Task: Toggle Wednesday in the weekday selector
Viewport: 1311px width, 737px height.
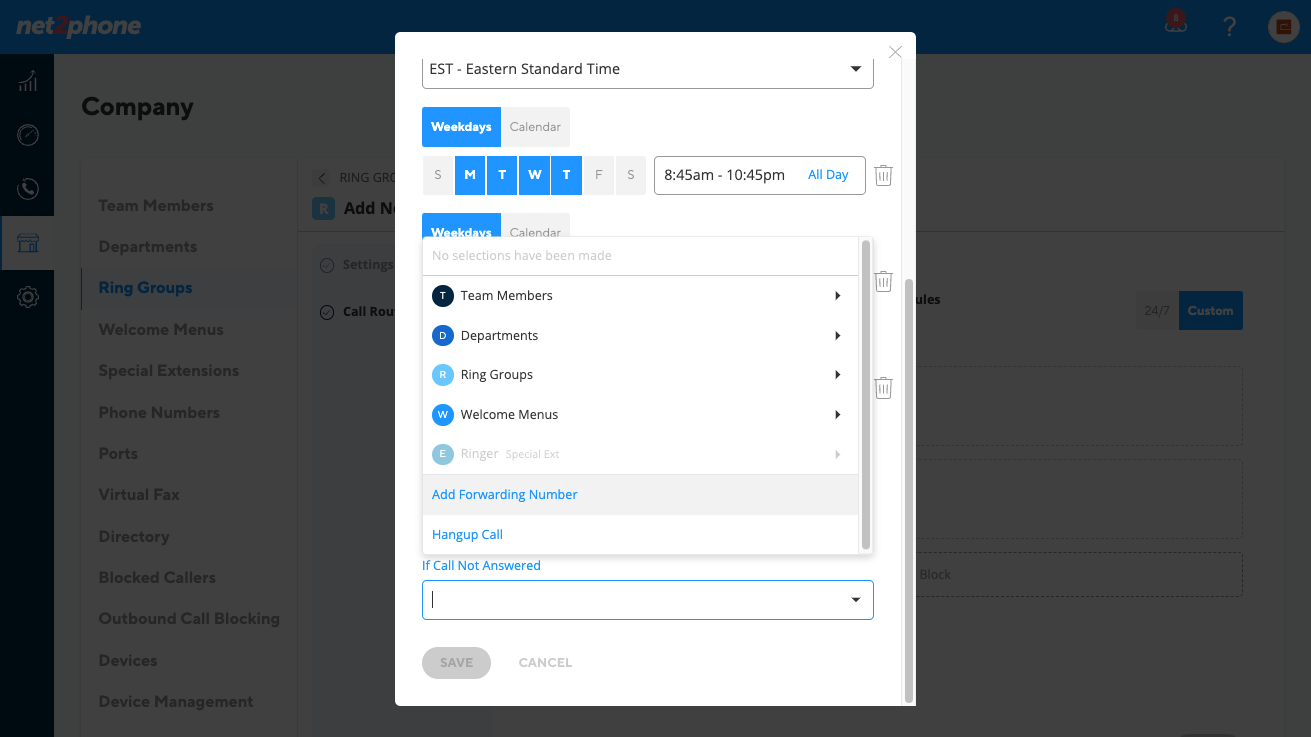Action: point(535,175)
